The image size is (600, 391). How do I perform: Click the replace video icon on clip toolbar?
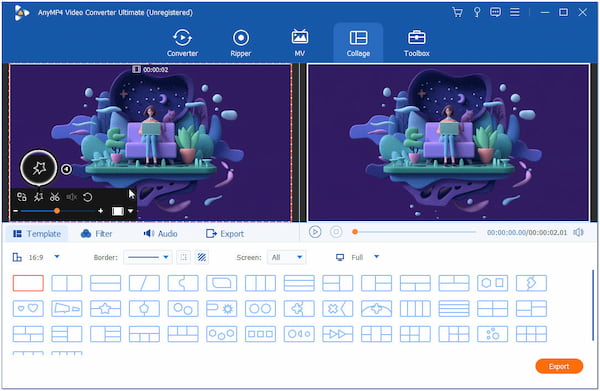tap(22, 197)
